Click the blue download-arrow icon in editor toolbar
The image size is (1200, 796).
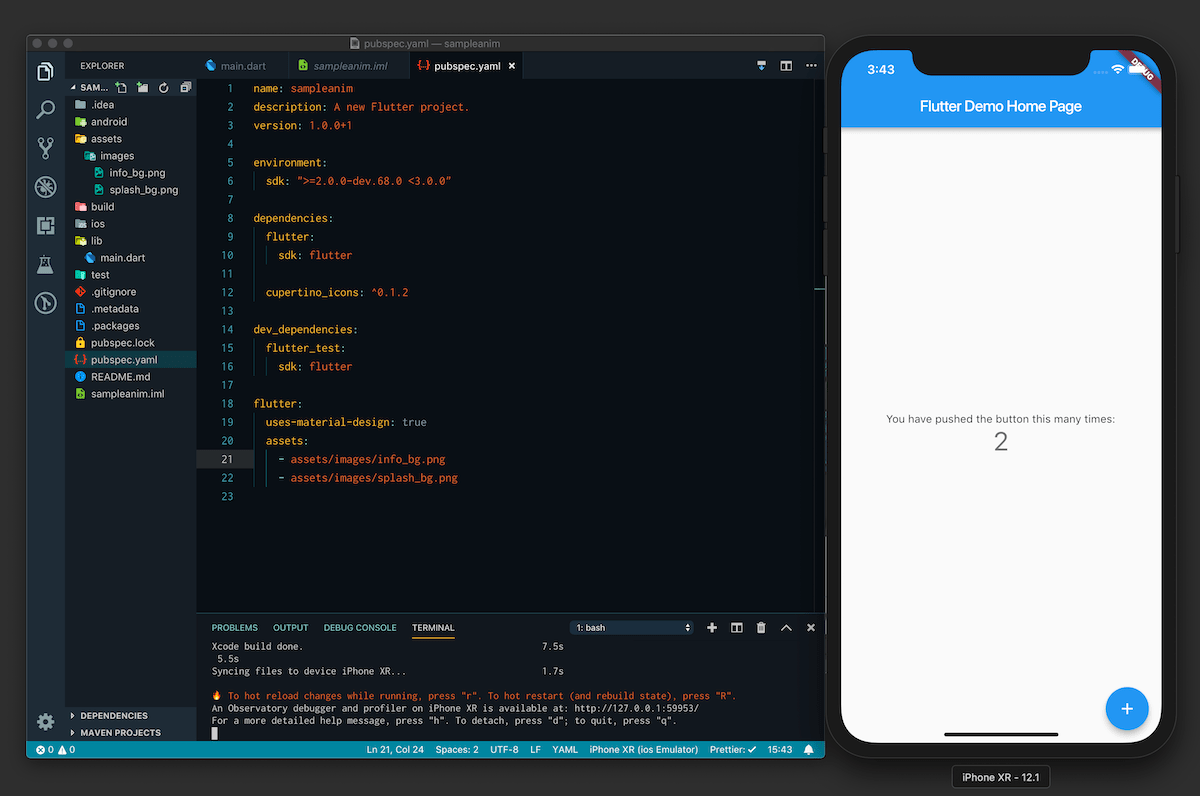point(761,66)
